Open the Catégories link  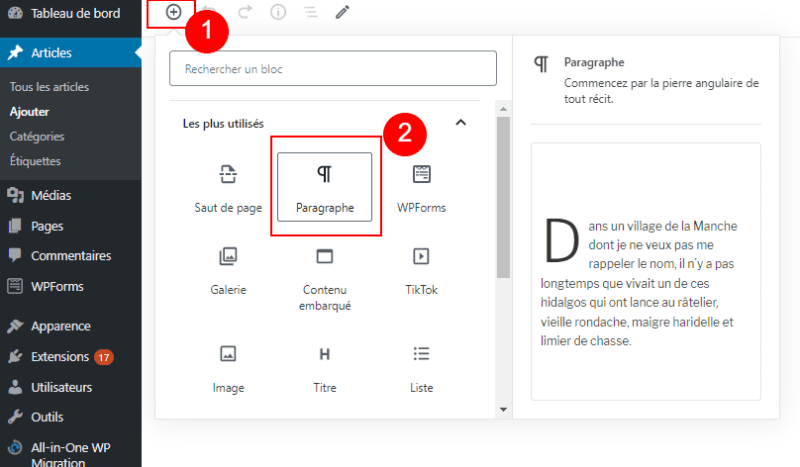coord(37,136)
